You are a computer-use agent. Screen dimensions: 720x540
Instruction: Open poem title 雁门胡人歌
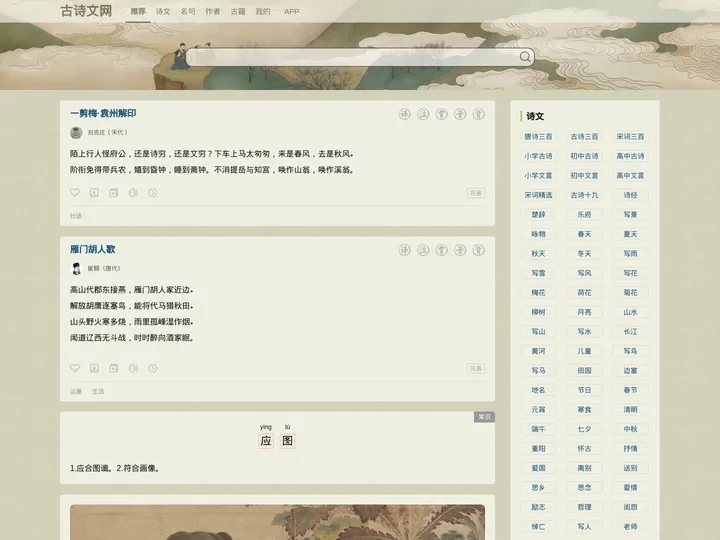coord(93,249)
